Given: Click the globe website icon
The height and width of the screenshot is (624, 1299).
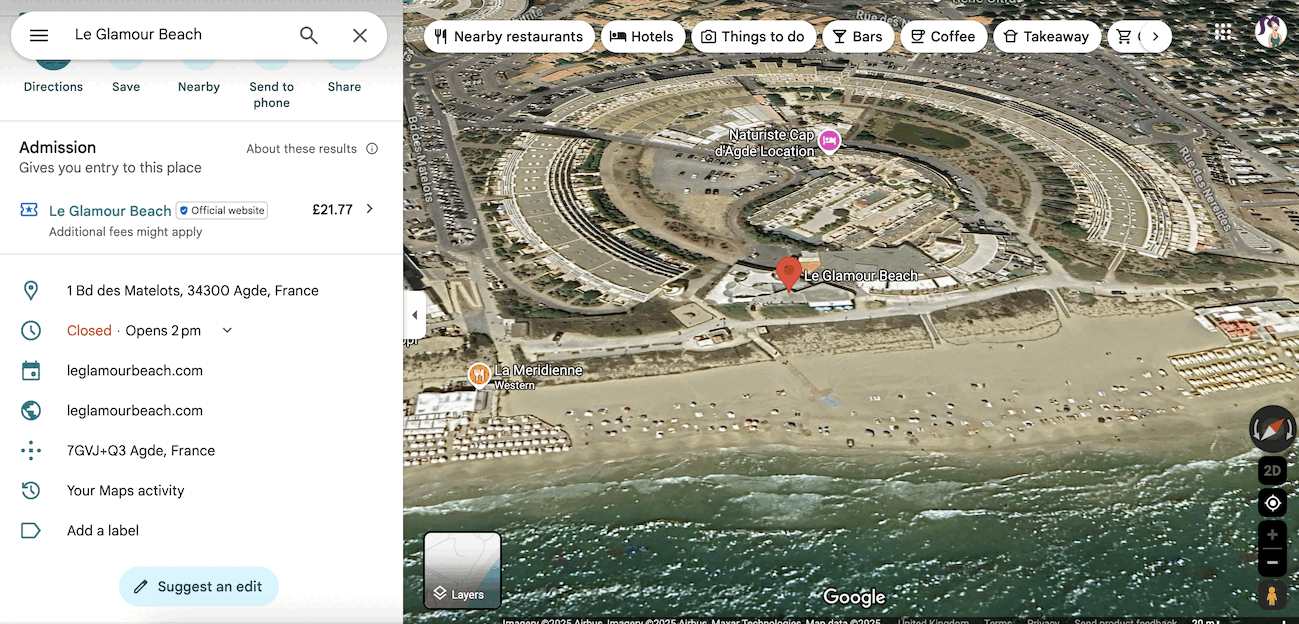Looking at the screenshot, I should coord(31,411).
